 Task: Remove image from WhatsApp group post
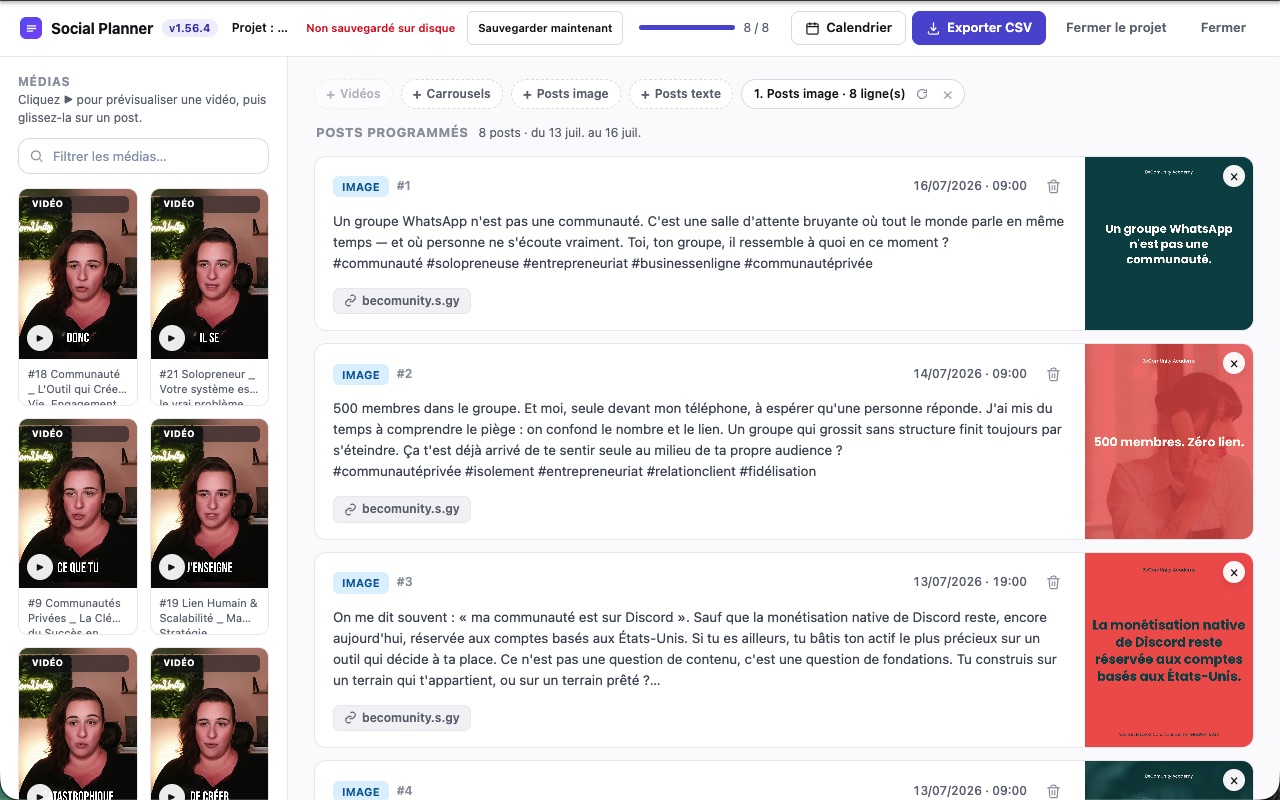tap(1234, 176)
